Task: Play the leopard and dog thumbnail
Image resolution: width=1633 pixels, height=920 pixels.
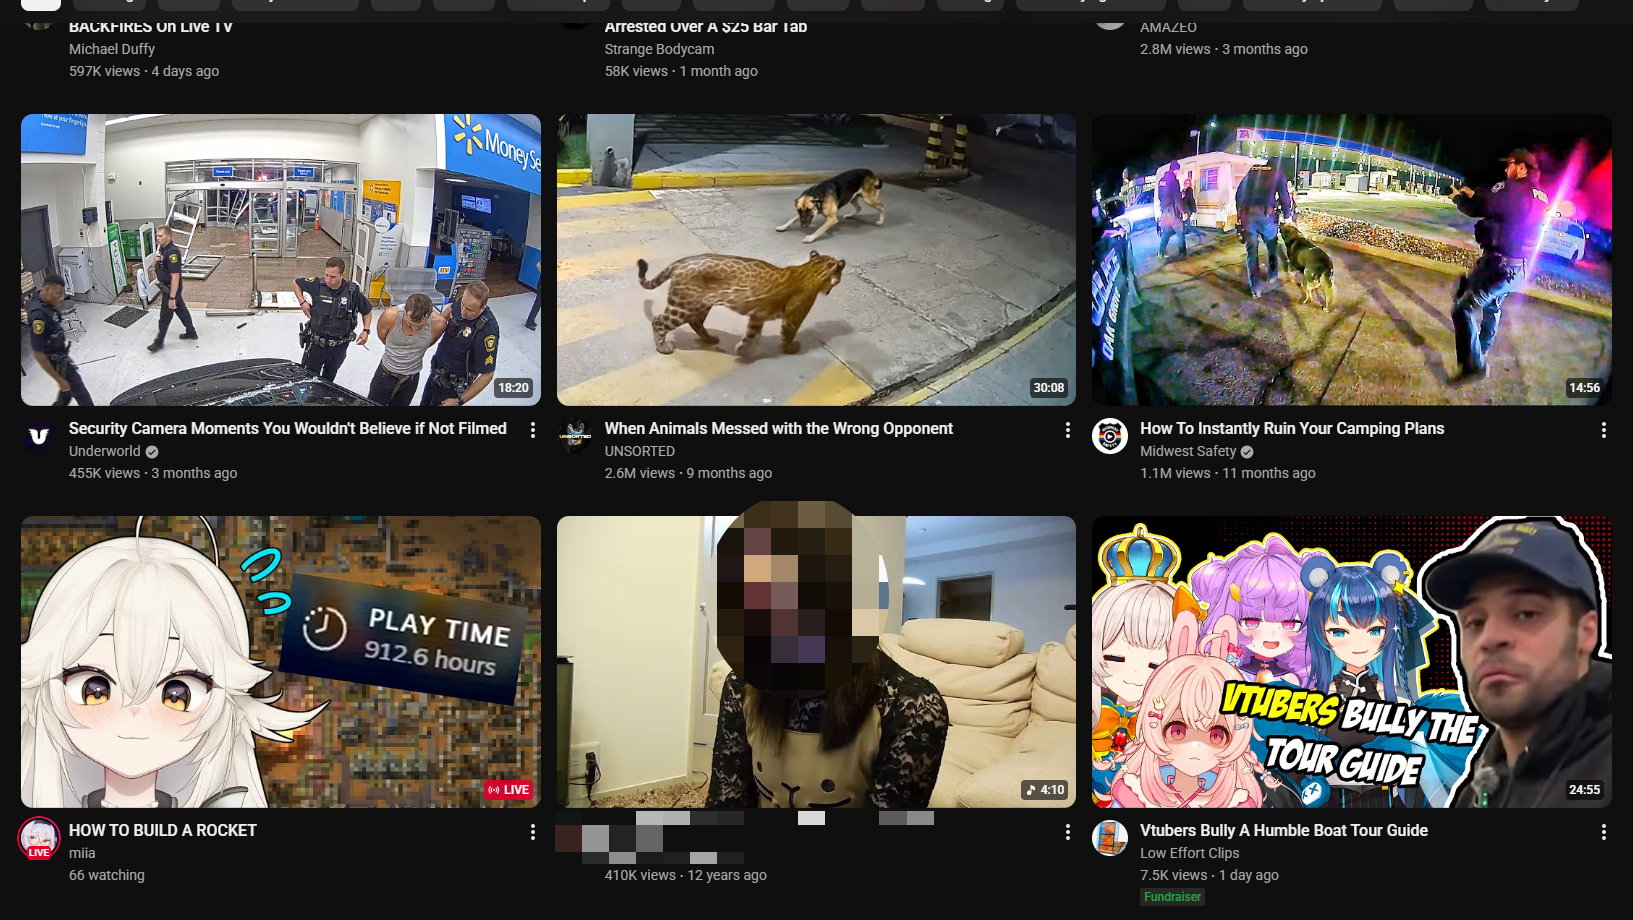Action: click(x=816, y=260)
